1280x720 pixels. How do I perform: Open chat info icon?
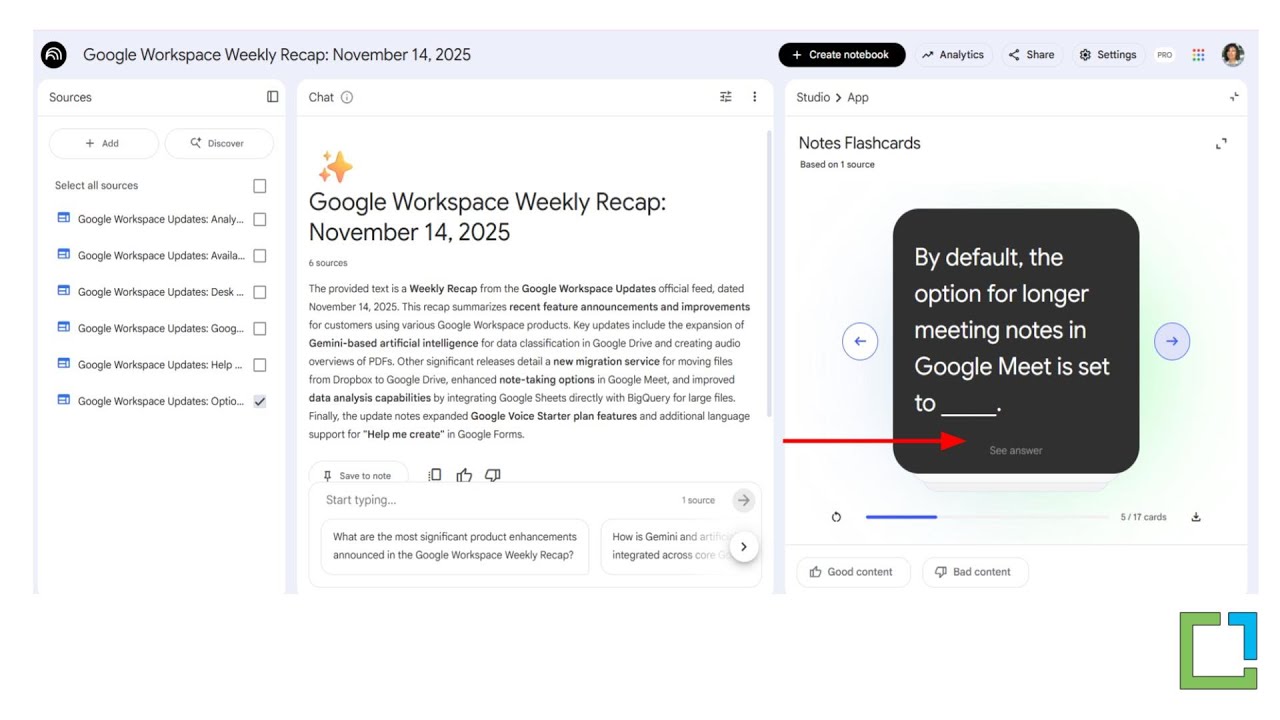point(347,97)
